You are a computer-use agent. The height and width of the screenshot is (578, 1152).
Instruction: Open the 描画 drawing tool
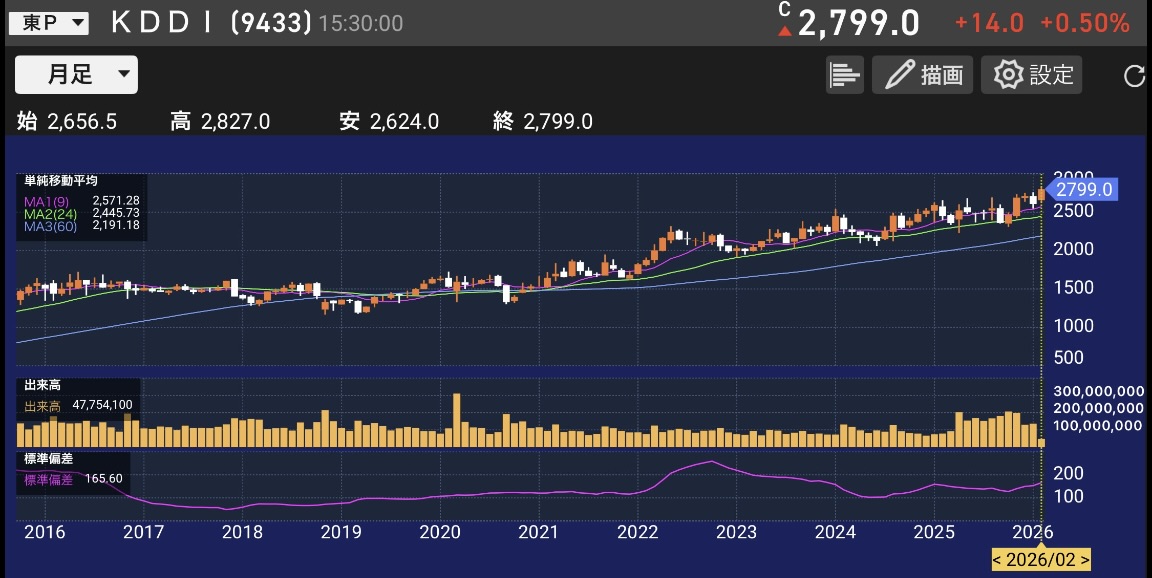pyautogui.click(x=922, y=74)
